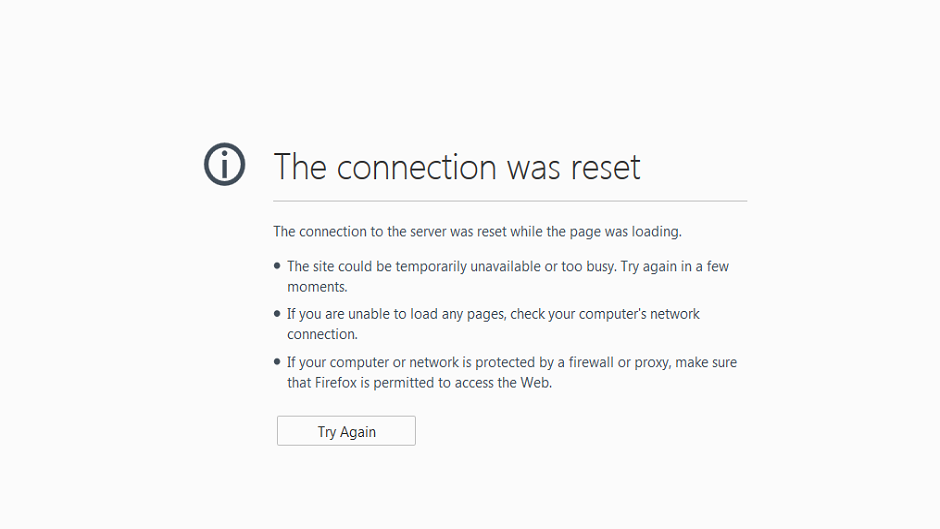The image size is (940, 529).
Task: Click the word "server" in the description
Action: pyautogui.click(x=425, y=231)
